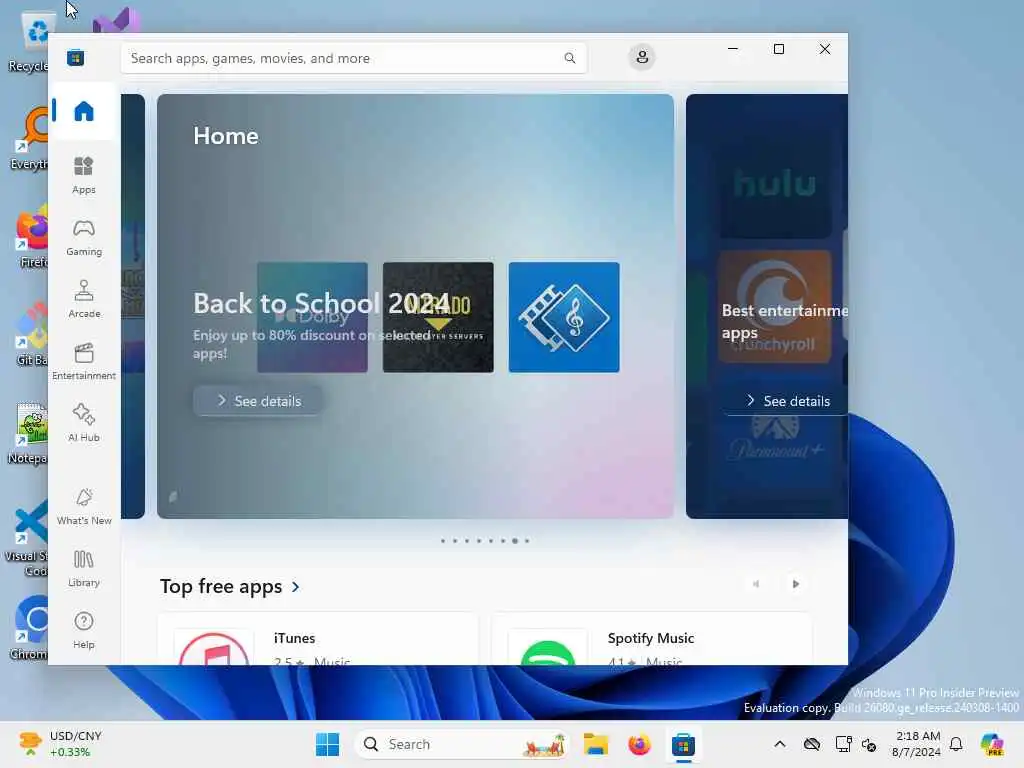The width and height of the screenshot is (1024, 768).
Task: Click the display/network tray icon
Action: [843, 744]
